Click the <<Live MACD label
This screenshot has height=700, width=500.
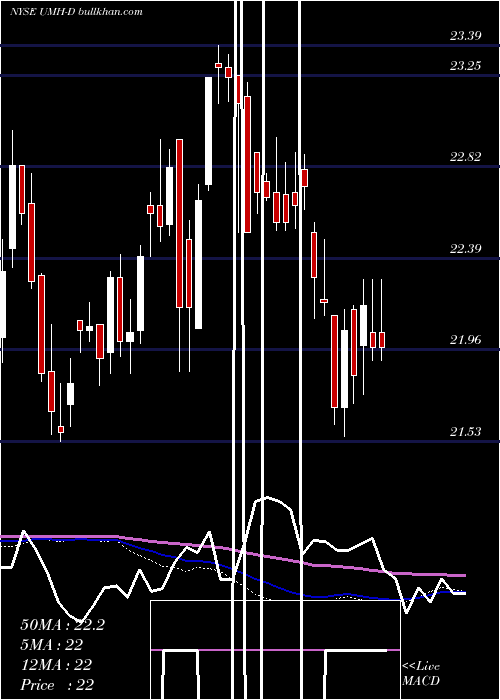coord(421,674)
